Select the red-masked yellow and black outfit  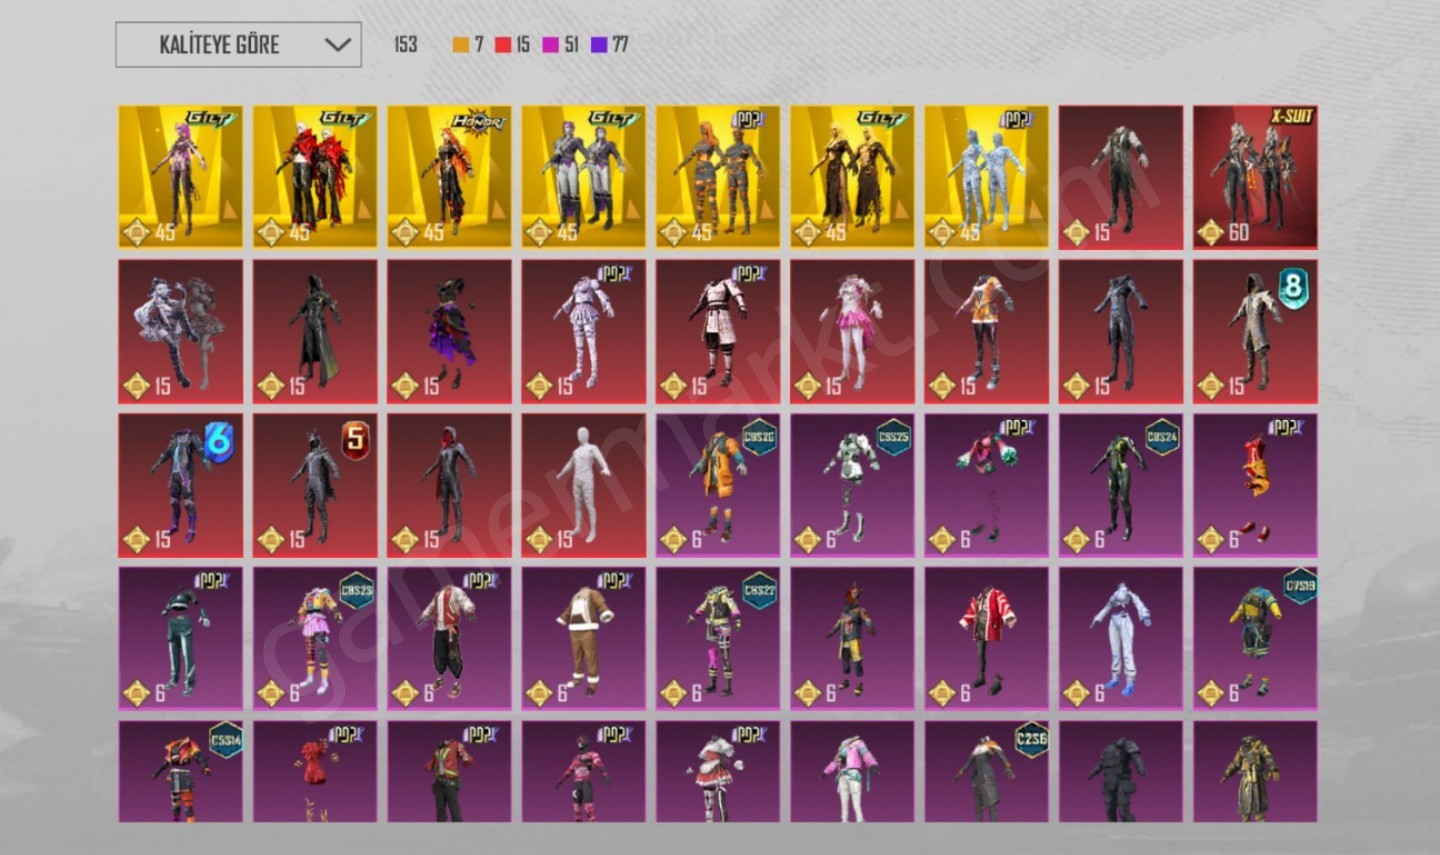pyautogui.click(x=852, y=639)
